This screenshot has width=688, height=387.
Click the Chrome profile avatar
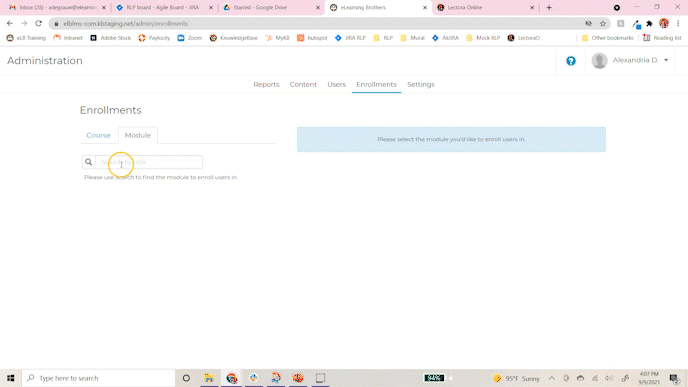tap(664, 24)
